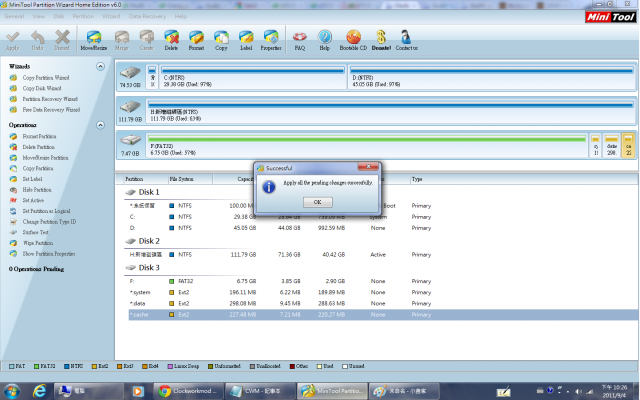This screenshot has width=640, height=400.
Task: Click the Create partition toolbar icon
Action: [x=147, y=40]
